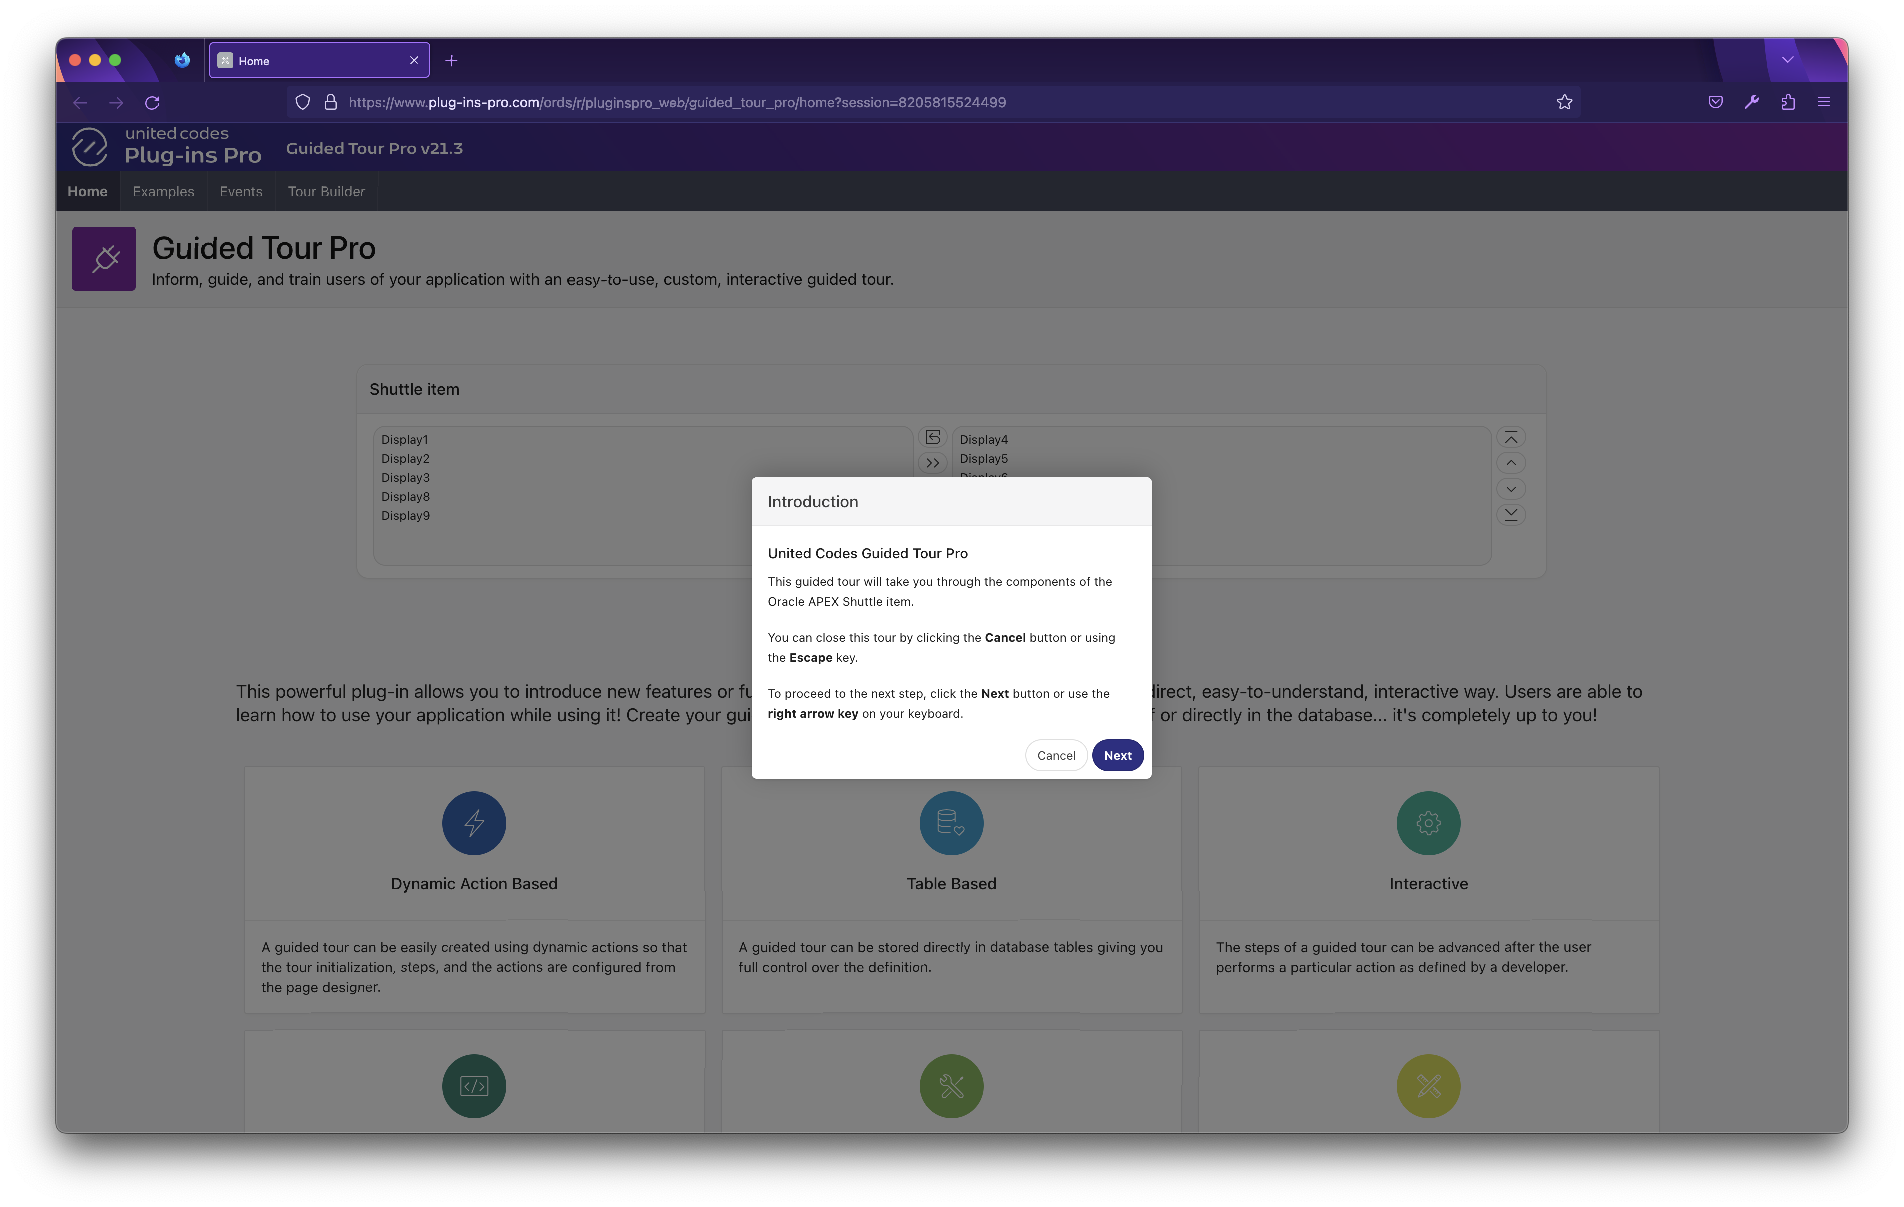
Task: Select Display8 in the shuttle list
Action: tap(405, 496)
